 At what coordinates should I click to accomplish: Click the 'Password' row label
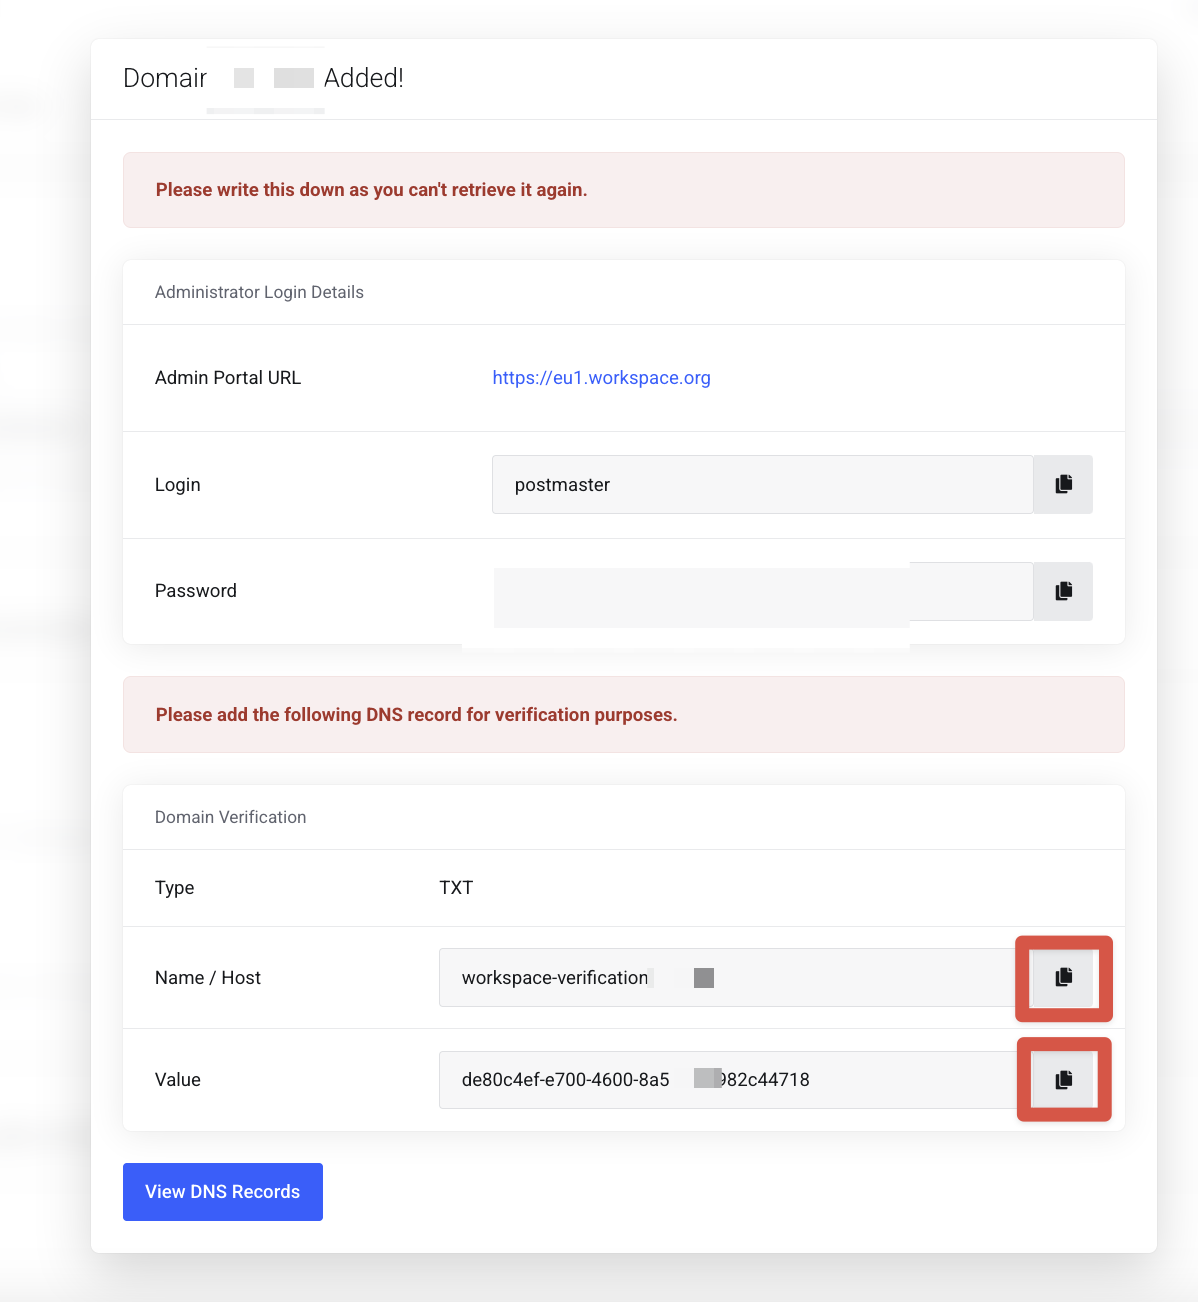coord(196,591)
